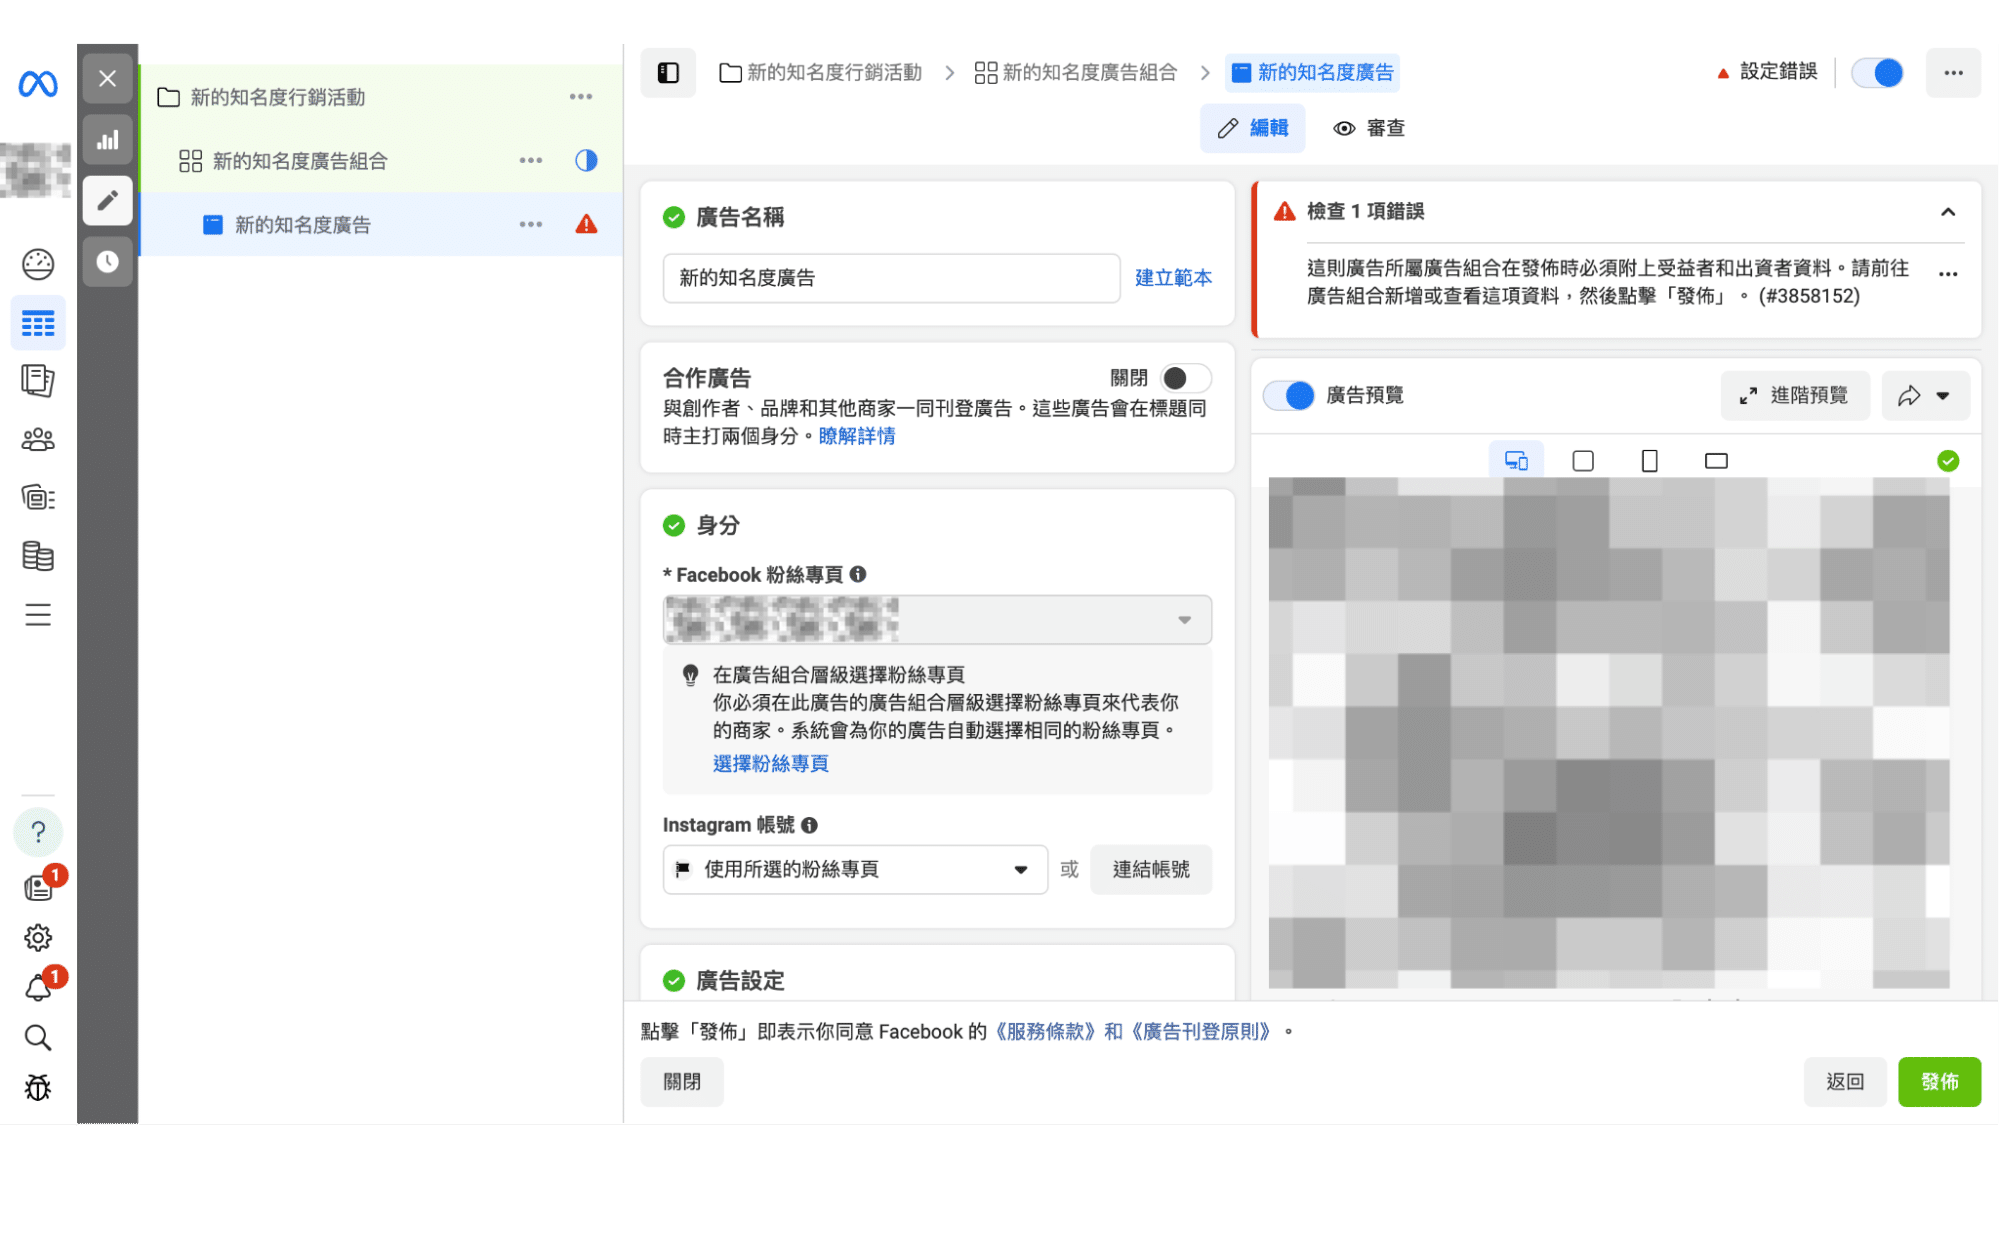The image size is (1999, 1250).
Task: Turn on the 合作廣告 toggle
Action: tap(1185, 378)
